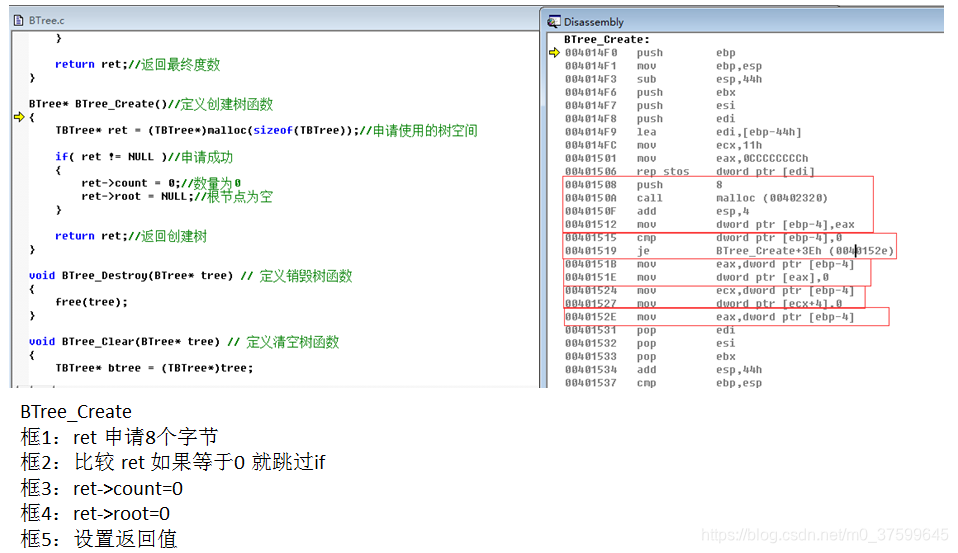Click the 'TBTree* btree = (TBTree*)tree;' line
The height and width of the screenshot is (553, 958).
(154, 368)
